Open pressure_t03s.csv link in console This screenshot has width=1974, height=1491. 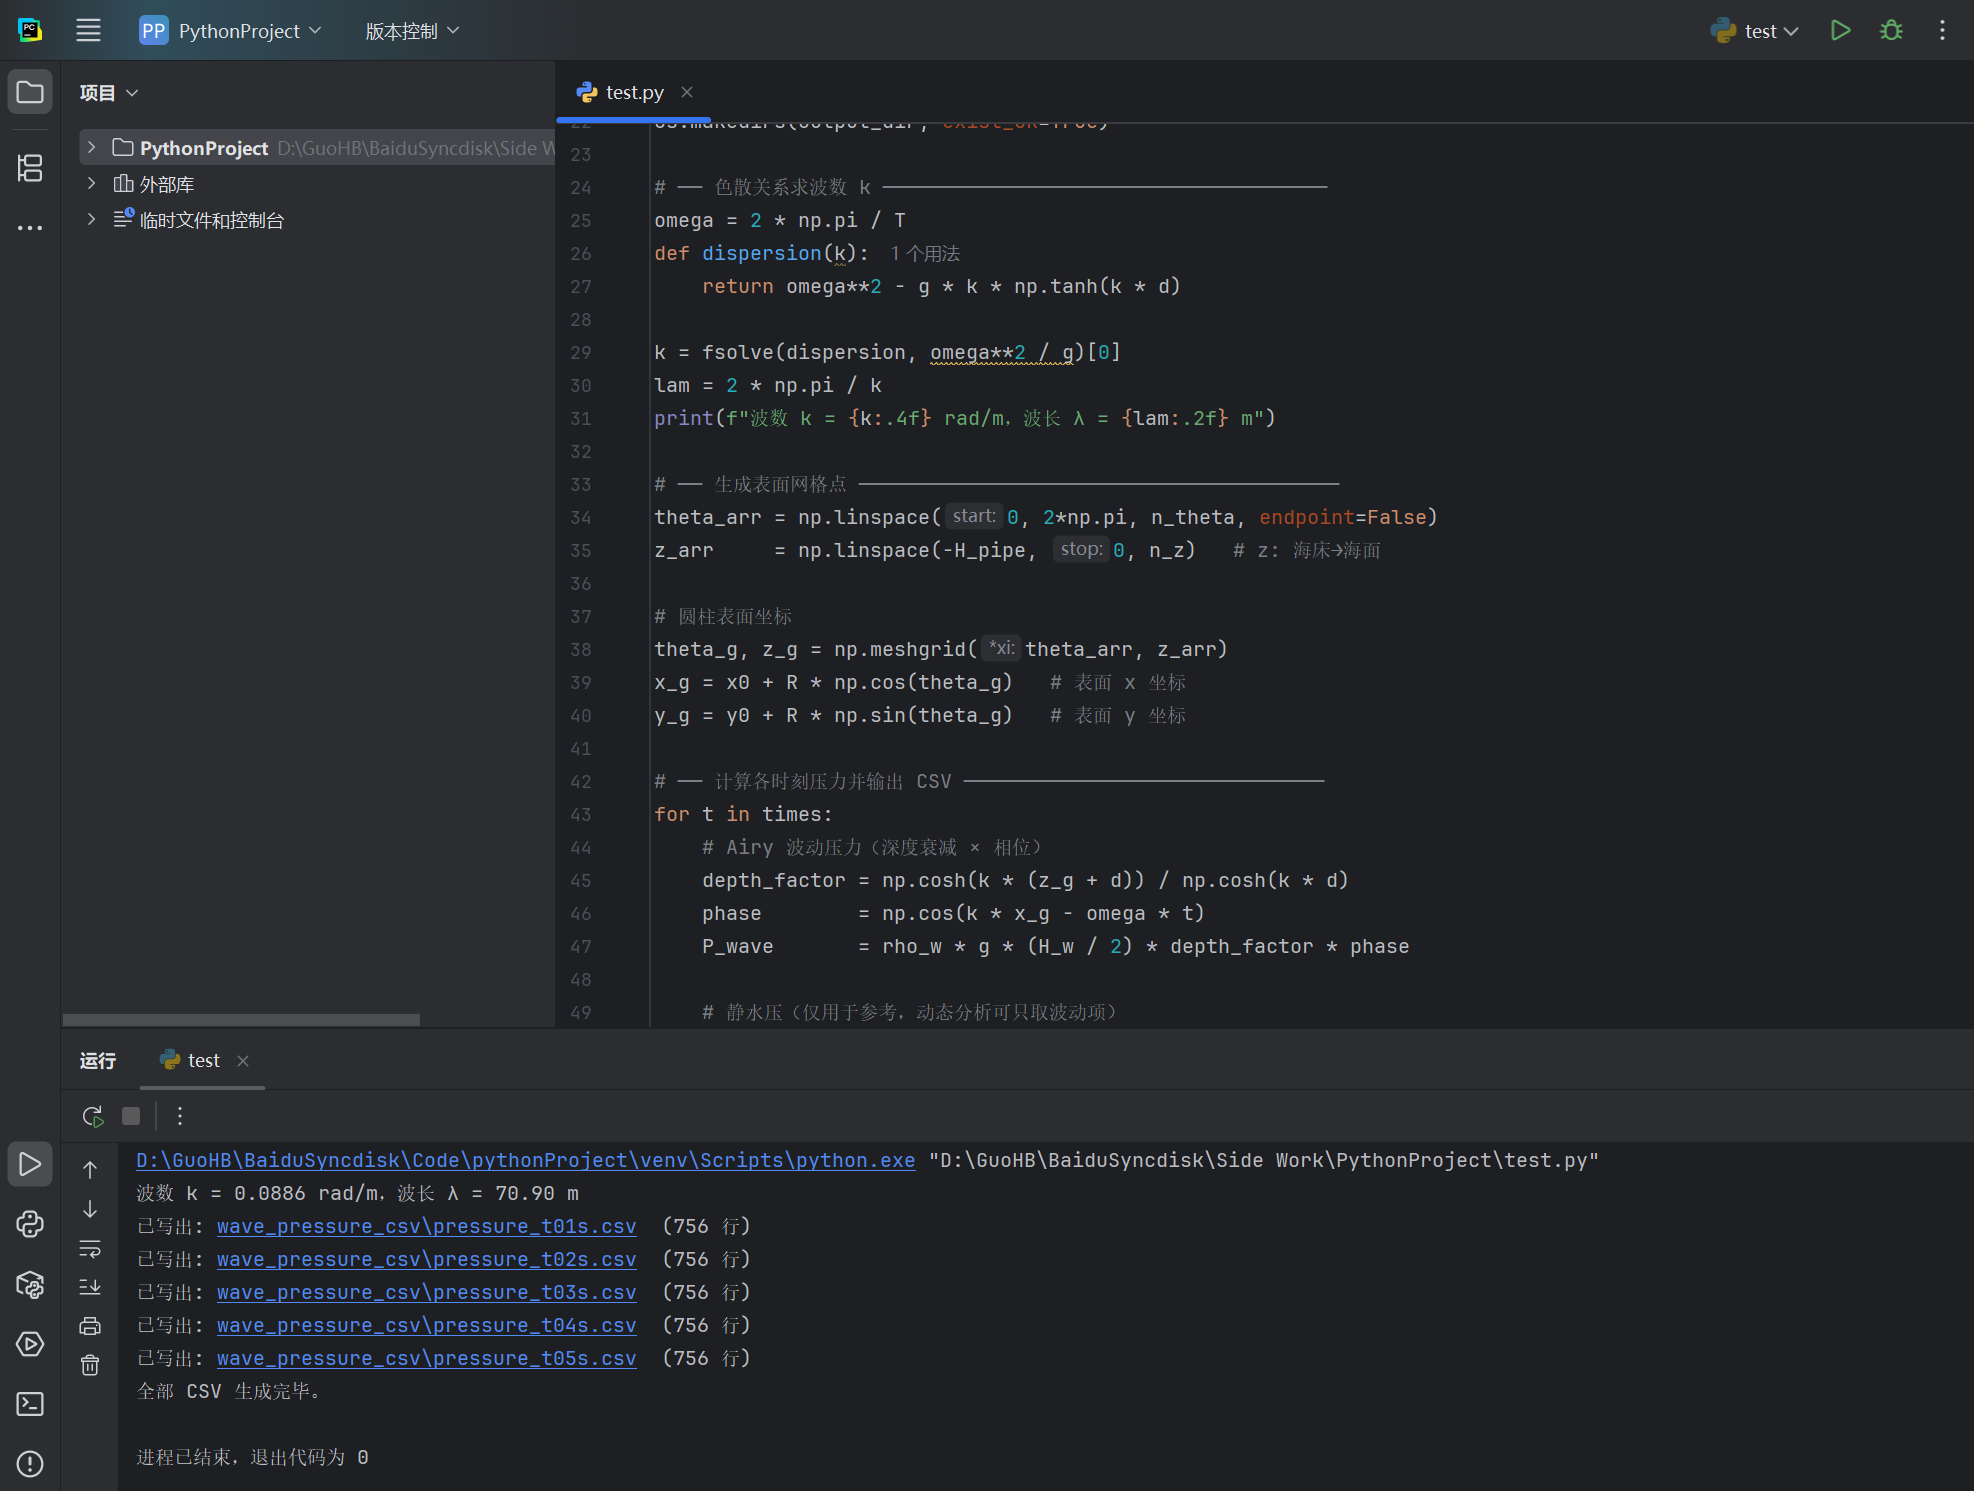pos(427,1292)
